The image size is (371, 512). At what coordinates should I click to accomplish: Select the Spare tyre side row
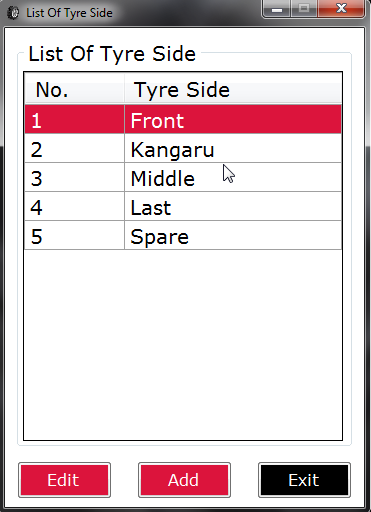[x=183, y=235]
